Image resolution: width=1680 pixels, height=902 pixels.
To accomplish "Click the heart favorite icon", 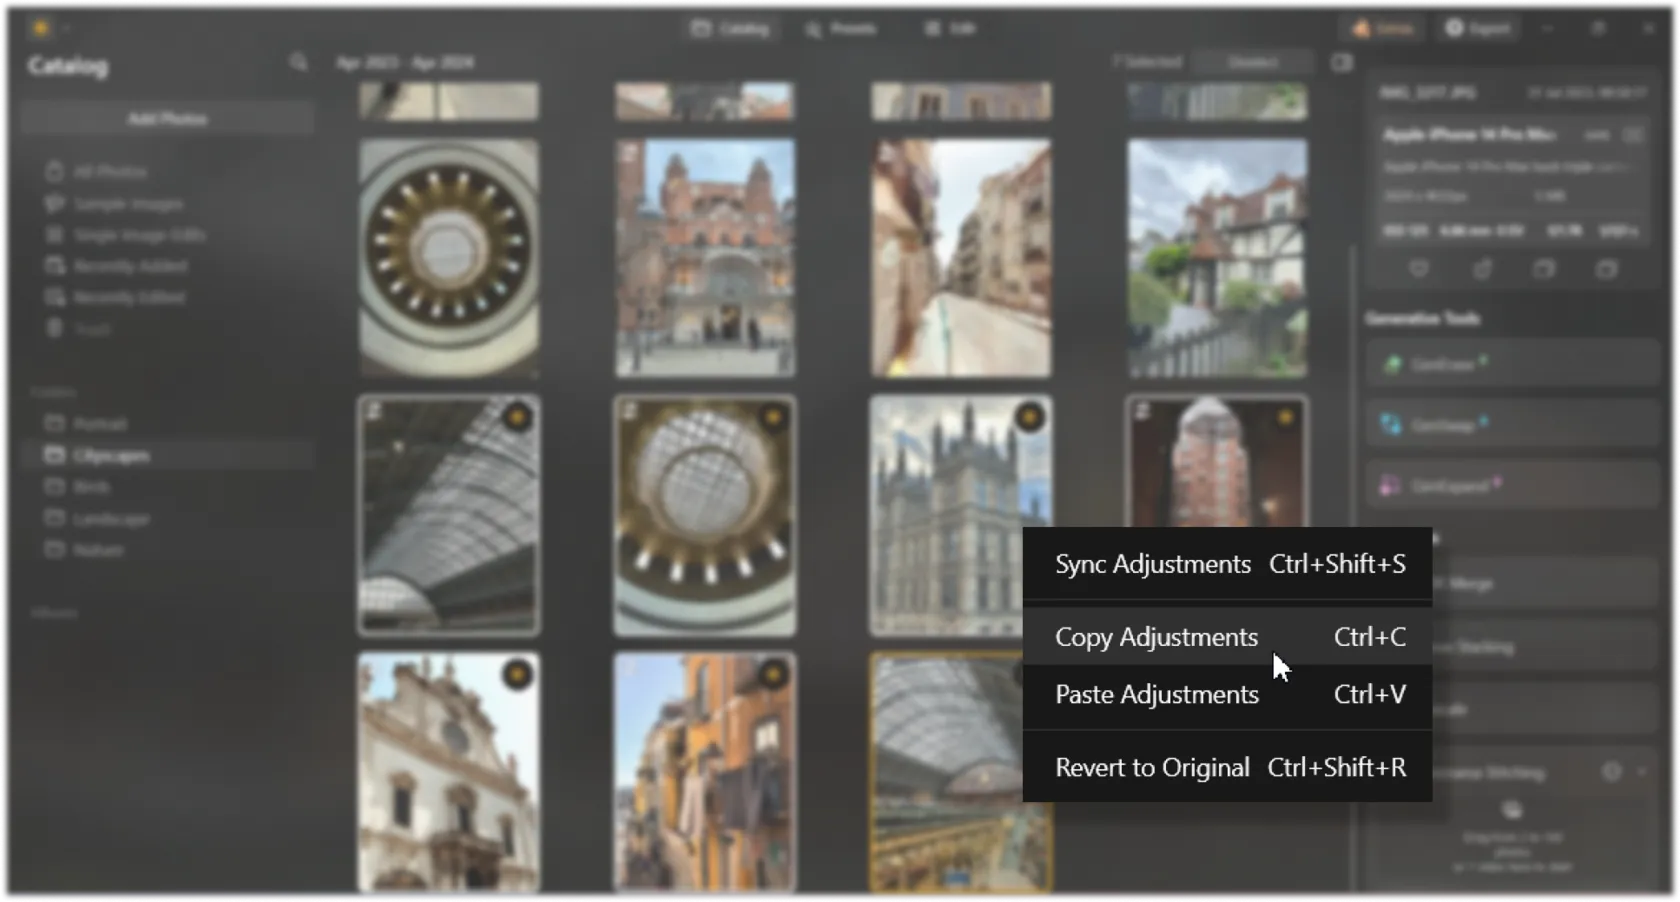I will click(x=1419, y=269).
